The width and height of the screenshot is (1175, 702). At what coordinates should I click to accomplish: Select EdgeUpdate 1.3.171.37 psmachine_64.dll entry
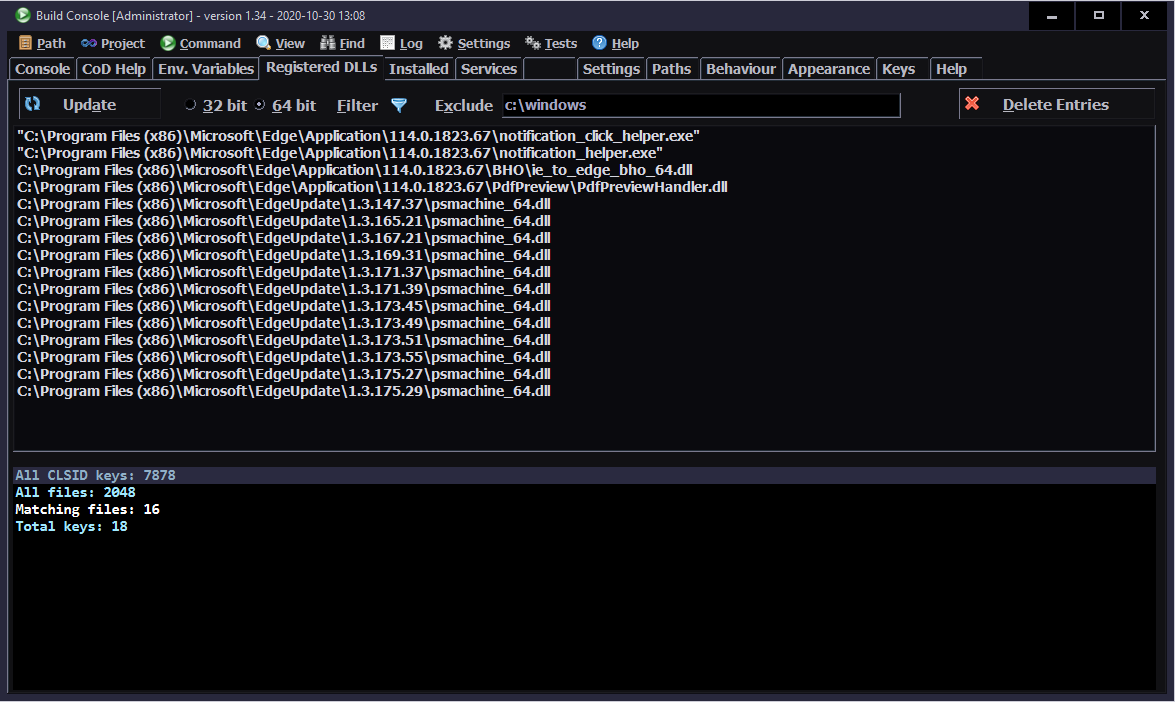[x=284, y=272]
